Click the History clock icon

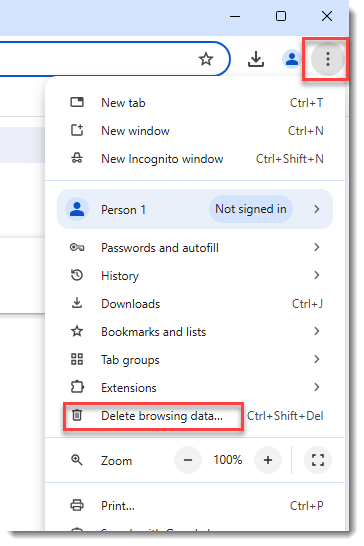point(77,275)
